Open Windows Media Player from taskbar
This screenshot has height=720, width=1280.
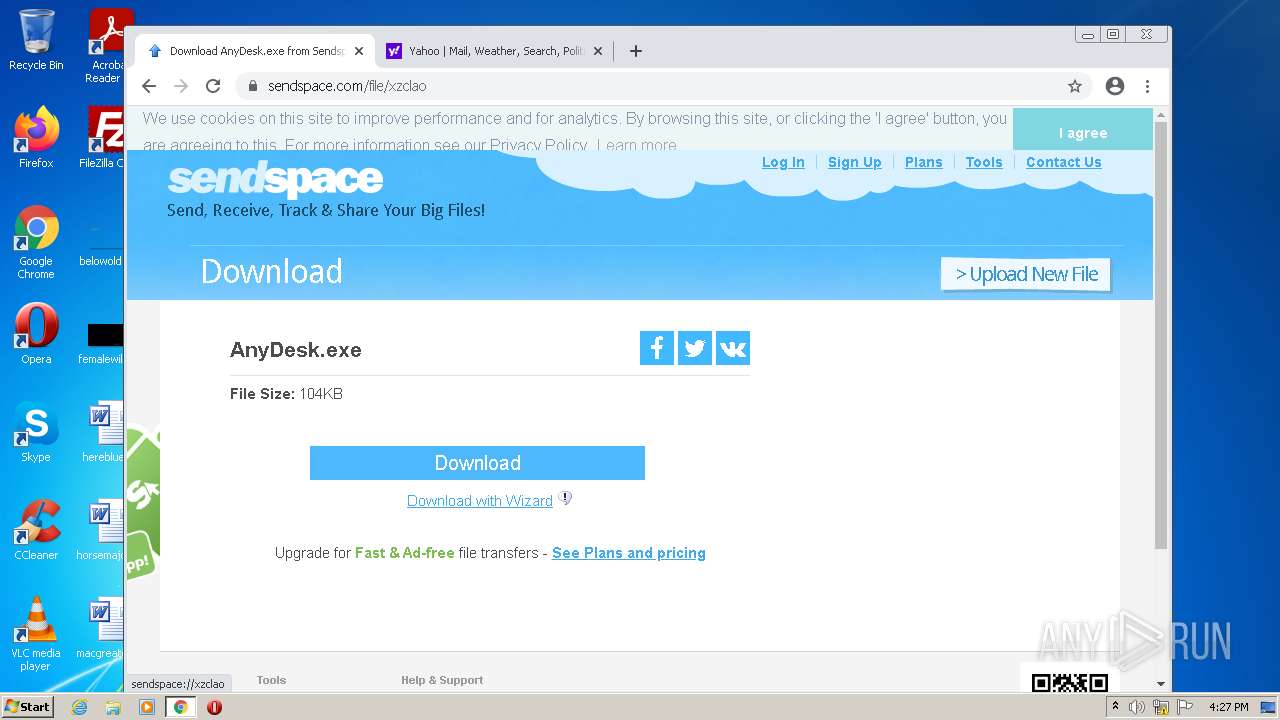pos(147,707)
